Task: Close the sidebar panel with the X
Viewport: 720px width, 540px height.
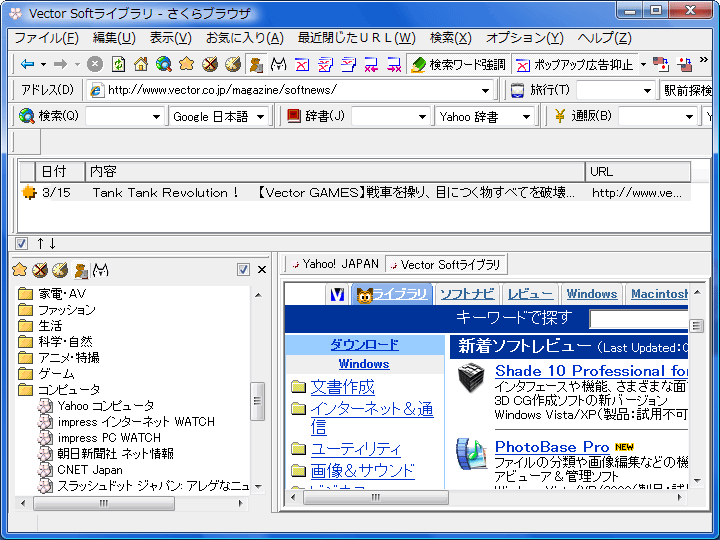Action: tap(262, 270)
